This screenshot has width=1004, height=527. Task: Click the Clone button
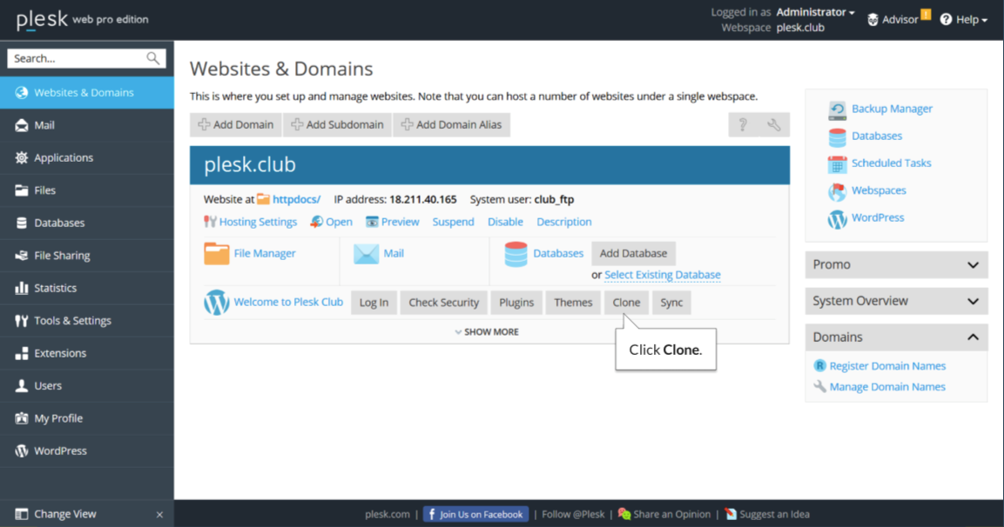[626, 302]
